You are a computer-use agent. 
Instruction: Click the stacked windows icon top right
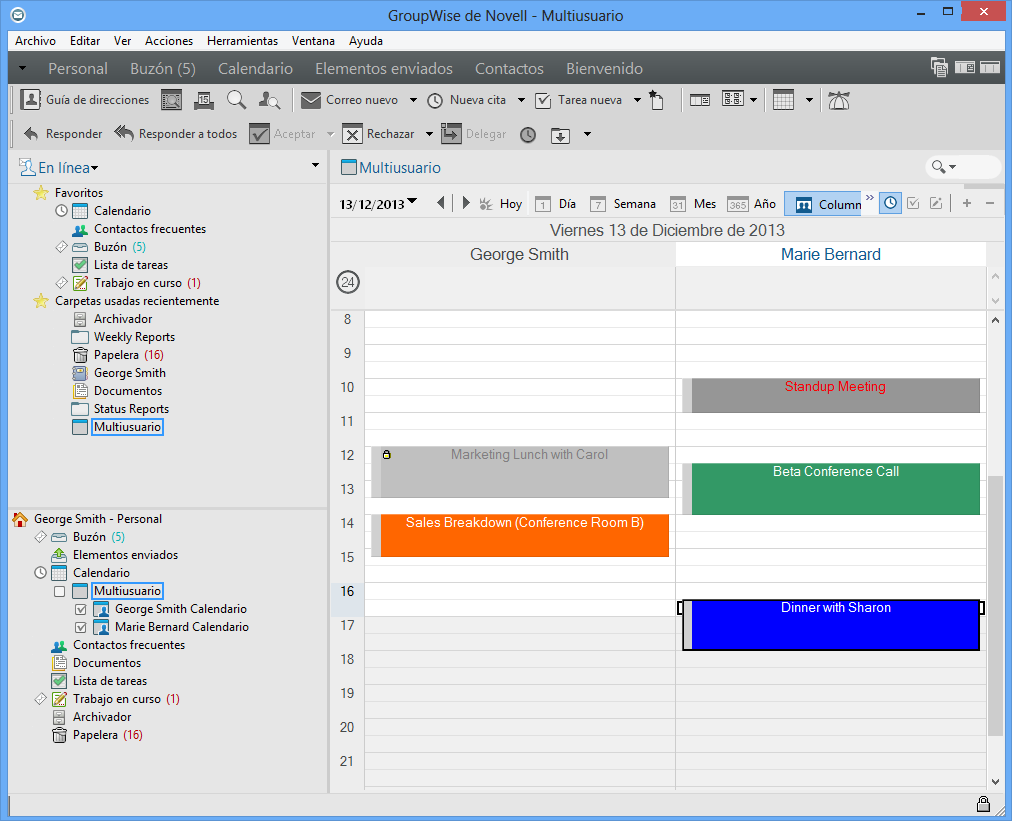939,67
